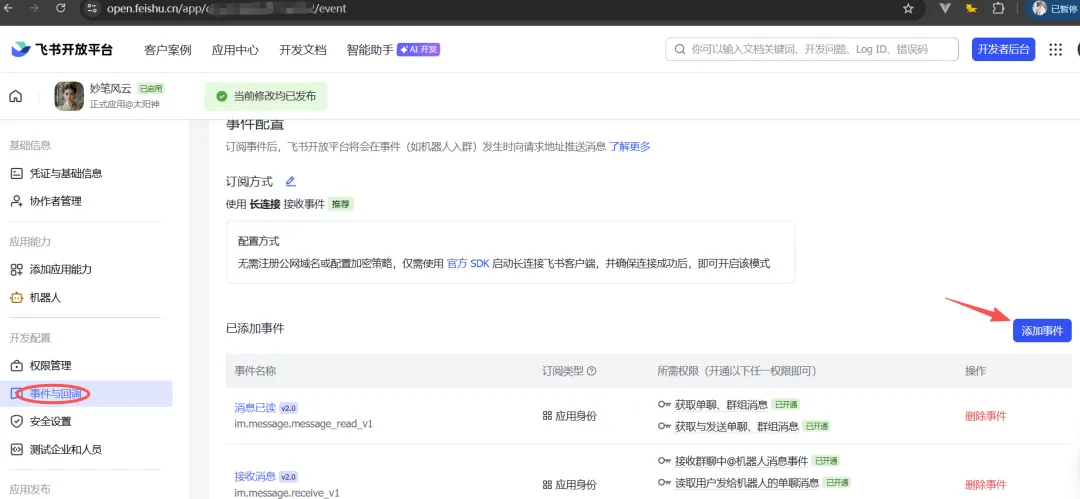Click im.message.receive_v1 text
Image resolution: width=1080 pixels, height=499 pixels.
tap(287, 493)
